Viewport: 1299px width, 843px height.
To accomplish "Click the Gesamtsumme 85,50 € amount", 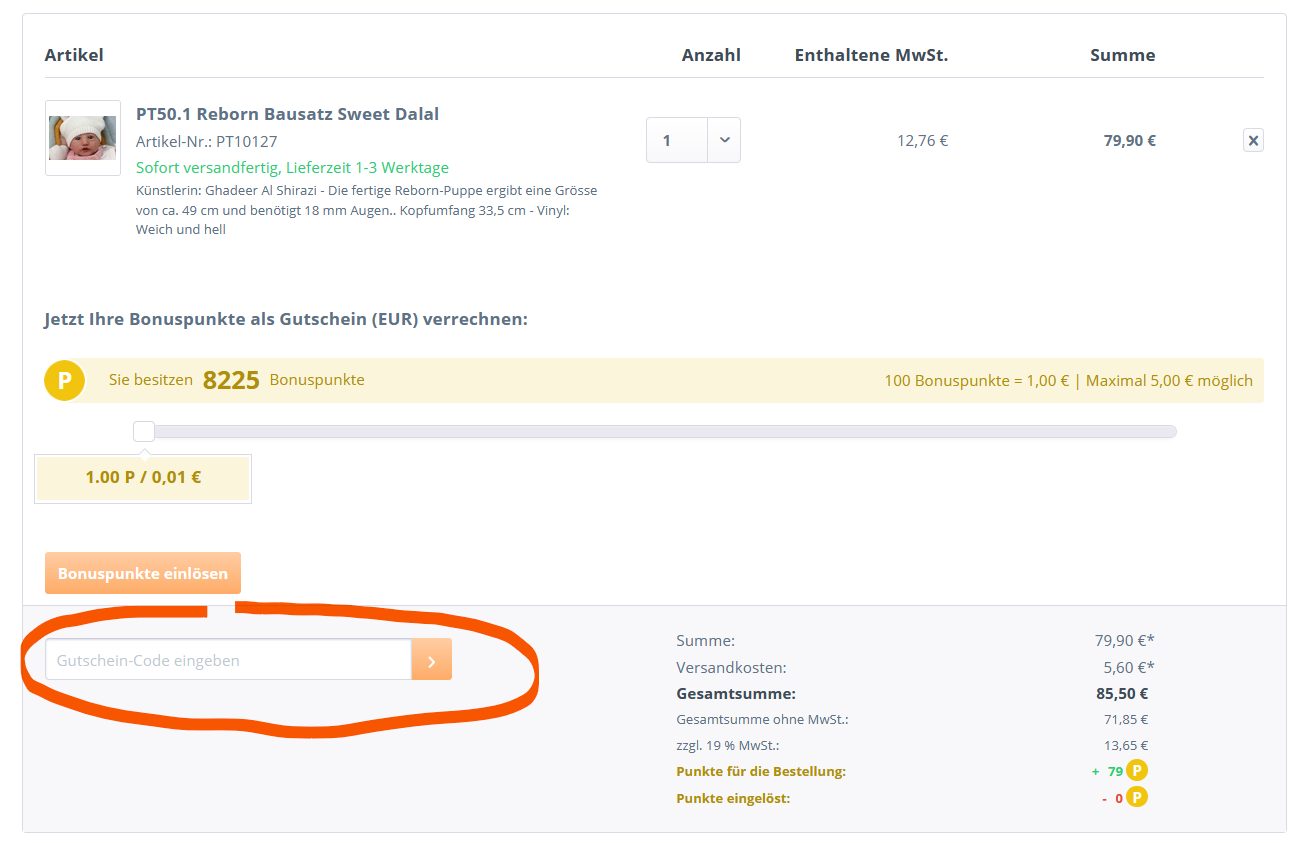I will click(1121, 694).
